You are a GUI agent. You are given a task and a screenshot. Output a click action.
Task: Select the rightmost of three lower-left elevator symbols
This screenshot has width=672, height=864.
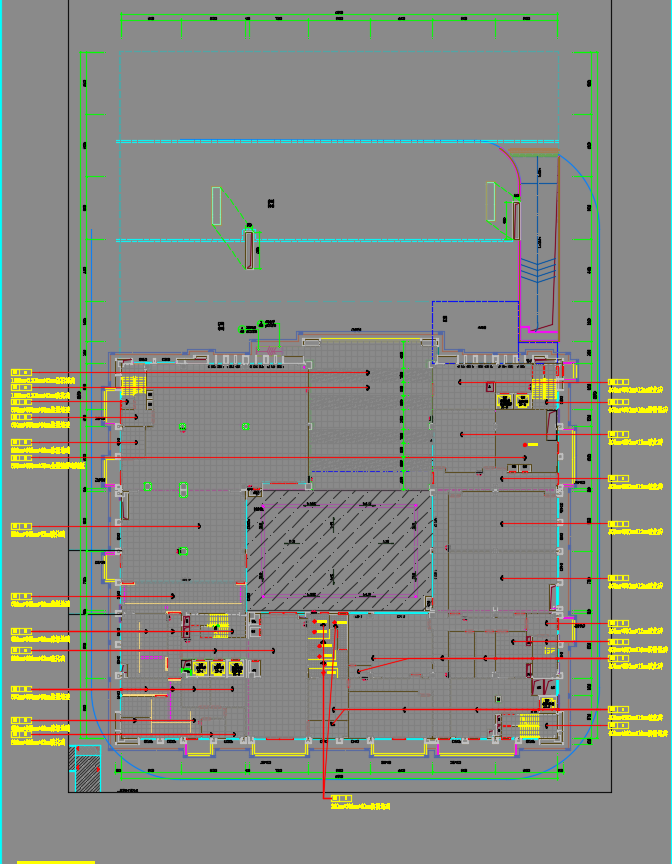[x=237, y=668]
